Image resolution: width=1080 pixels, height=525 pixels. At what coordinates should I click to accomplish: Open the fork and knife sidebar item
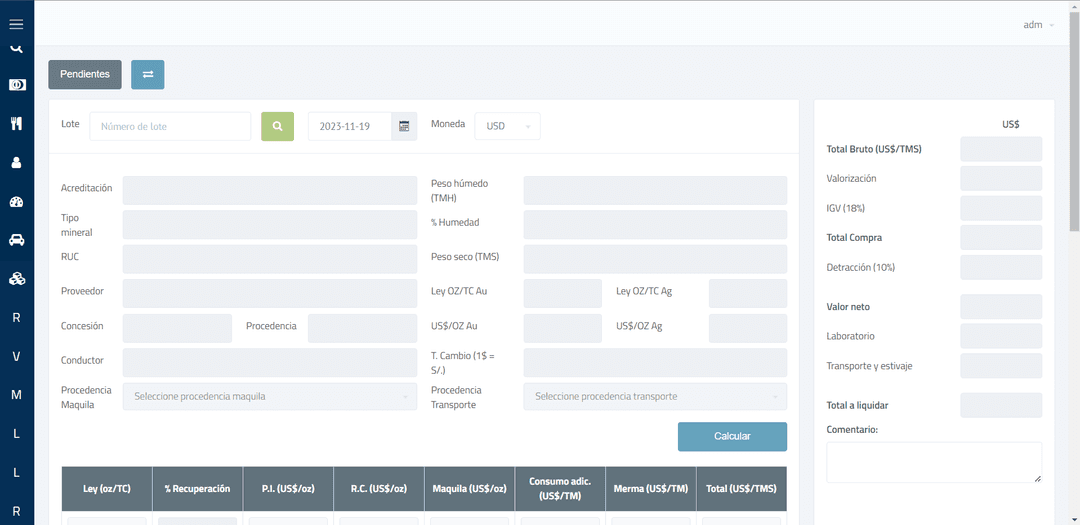pyautogui.click(x=16, y=123)
